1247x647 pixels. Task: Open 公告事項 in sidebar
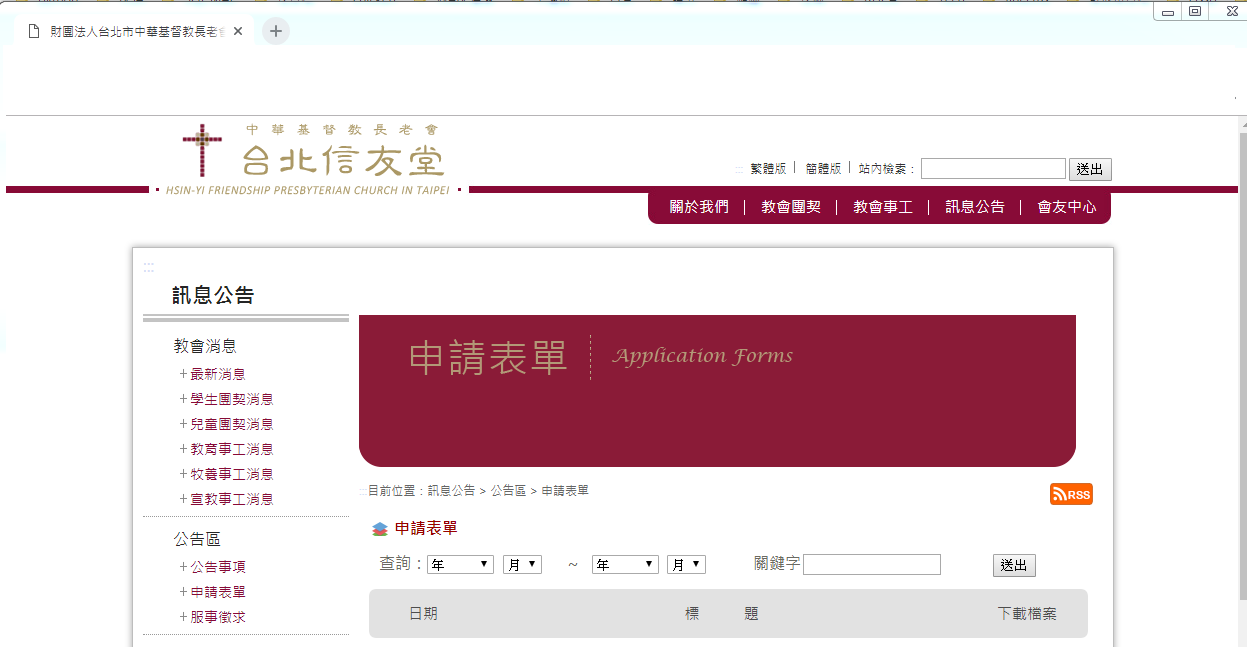[x=218, y=567]
